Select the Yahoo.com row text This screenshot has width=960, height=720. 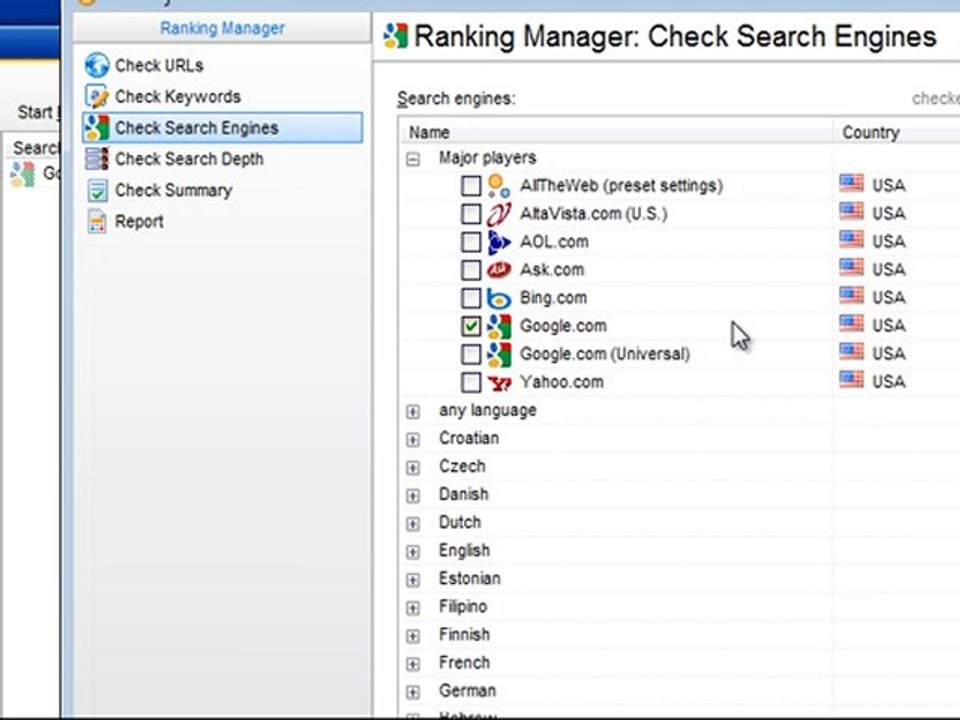point(561,382)
